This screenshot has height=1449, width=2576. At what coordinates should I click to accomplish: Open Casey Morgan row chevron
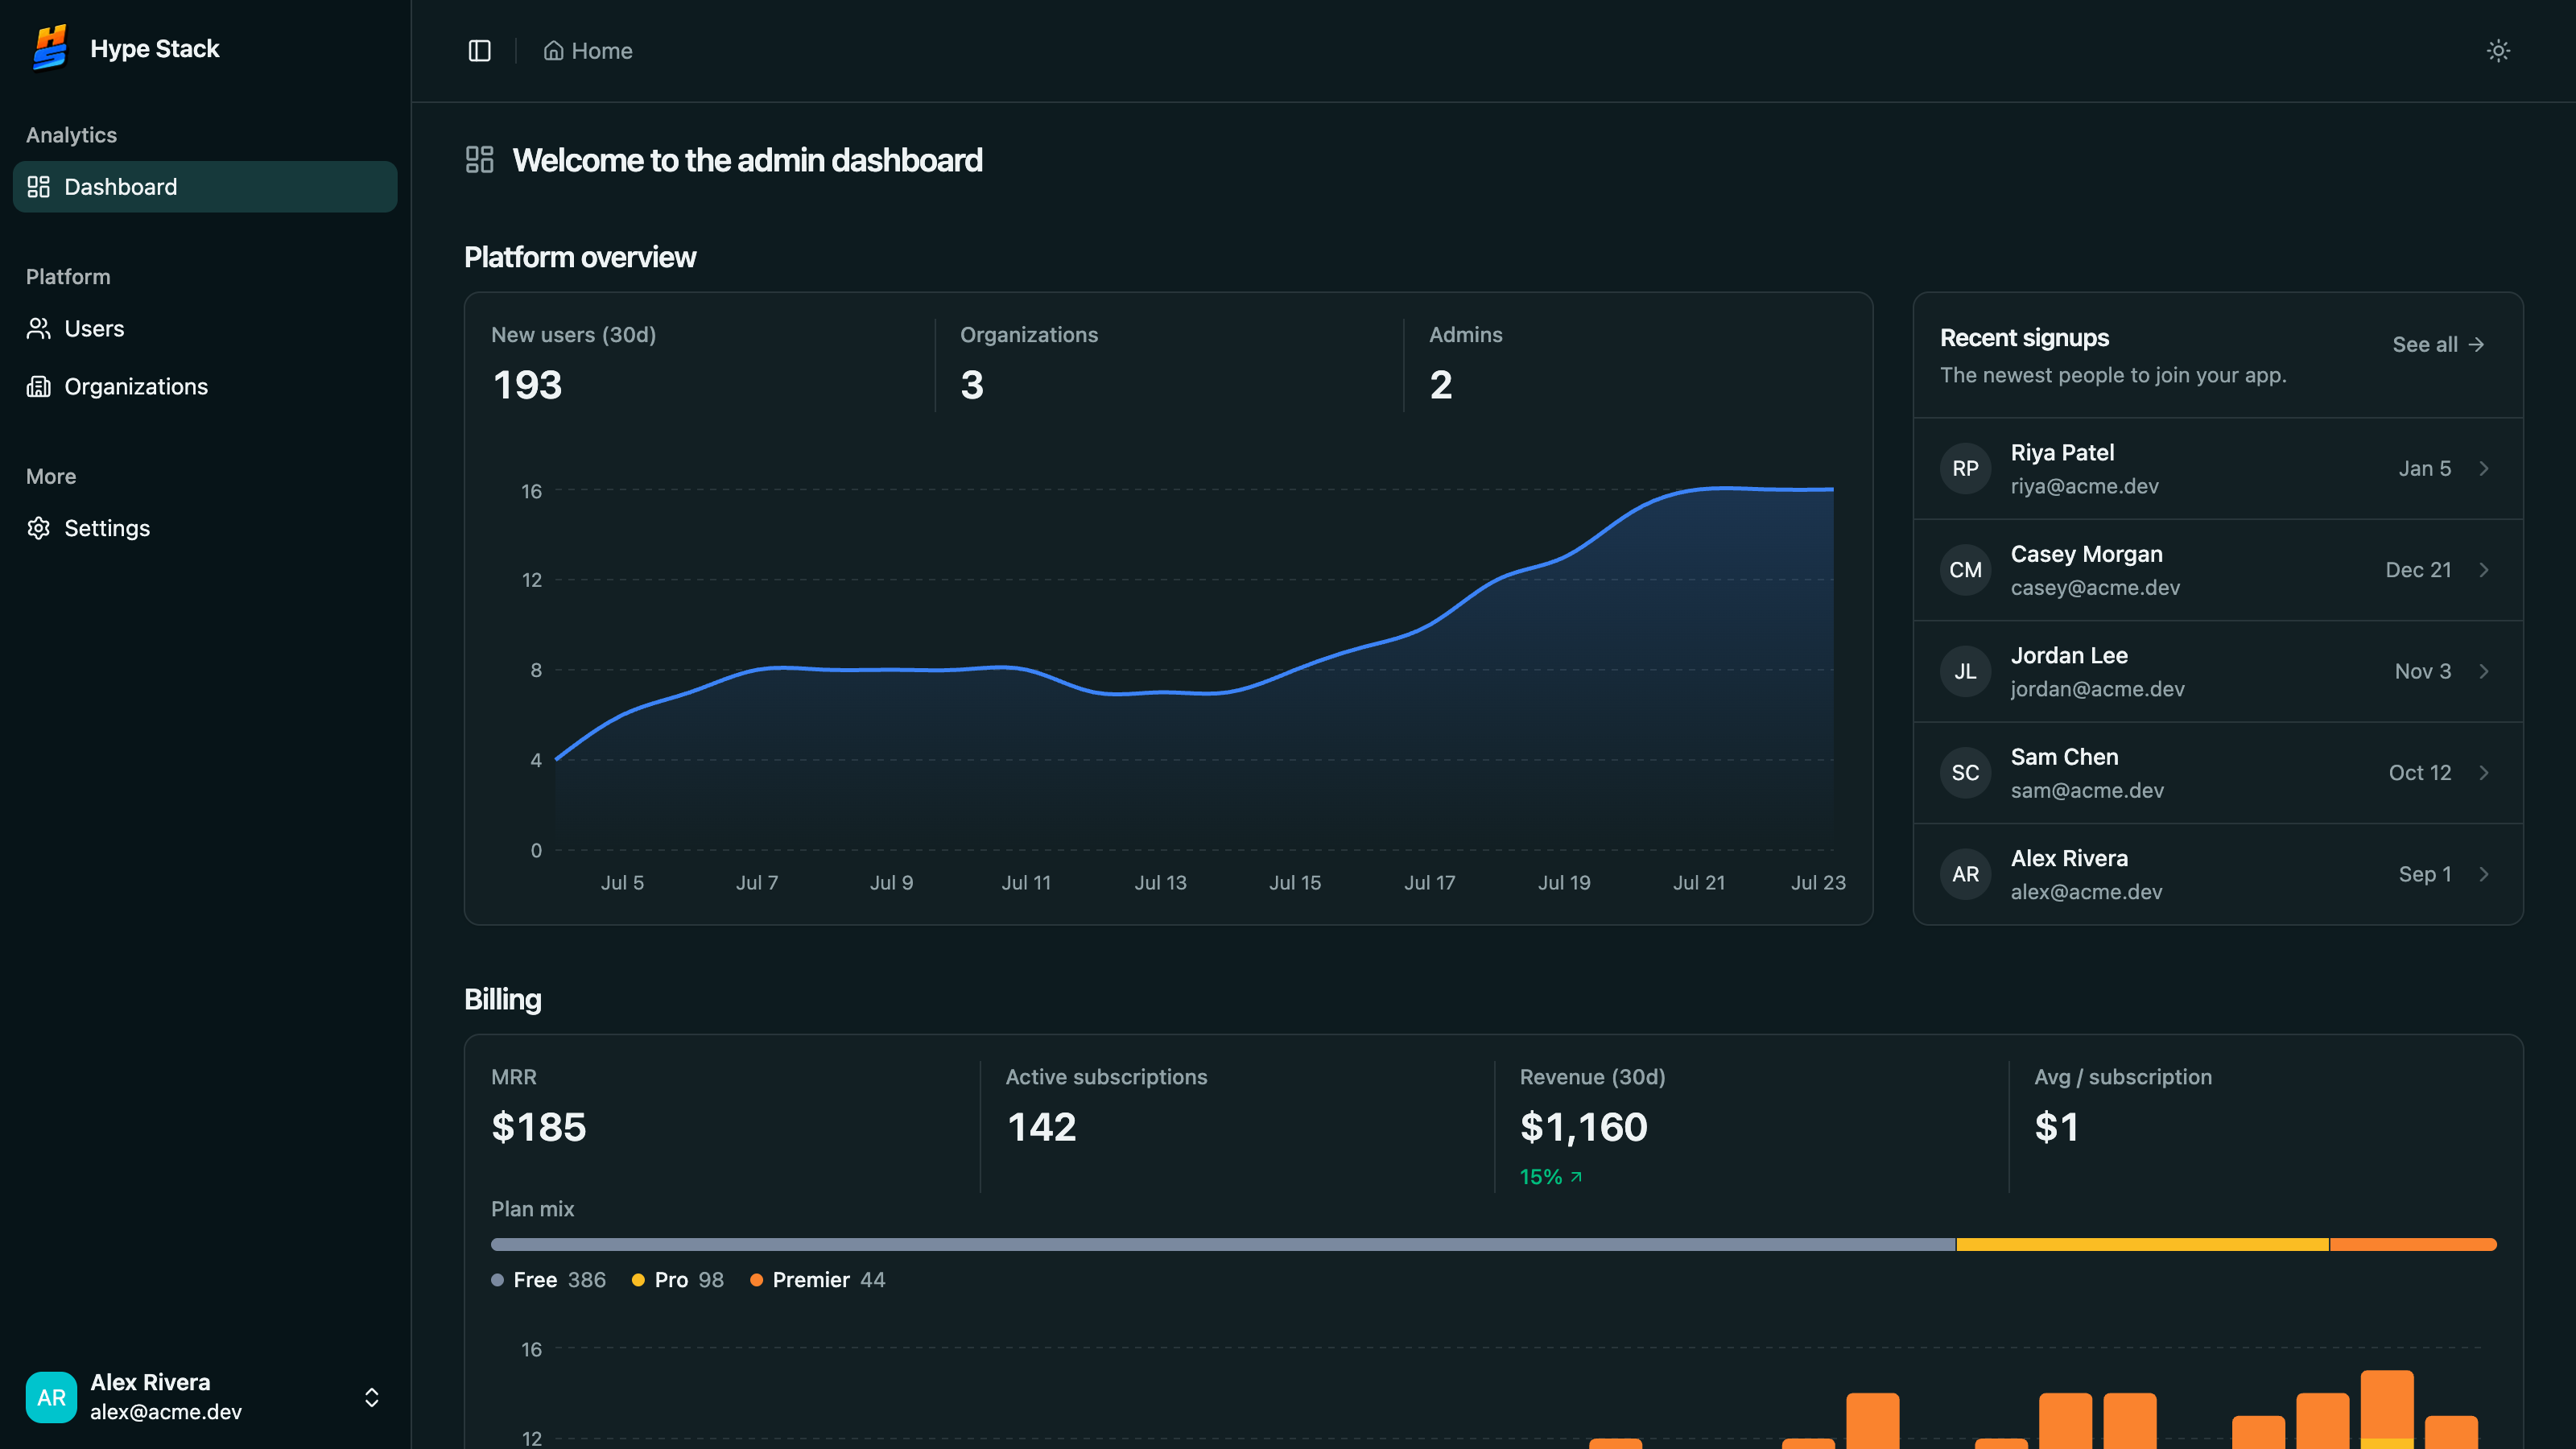pos(2484,570)
